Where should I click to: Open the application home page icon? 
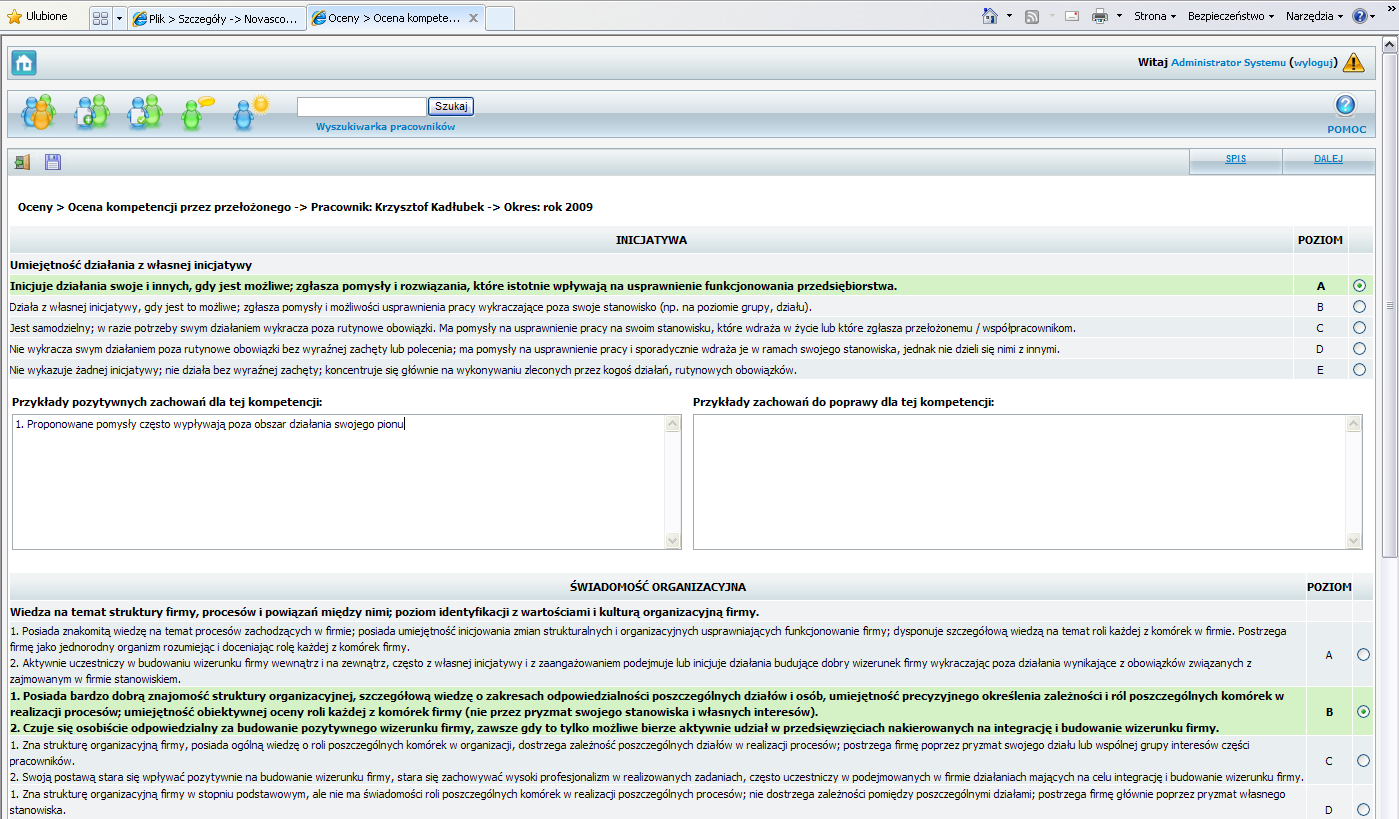(24, 63)
